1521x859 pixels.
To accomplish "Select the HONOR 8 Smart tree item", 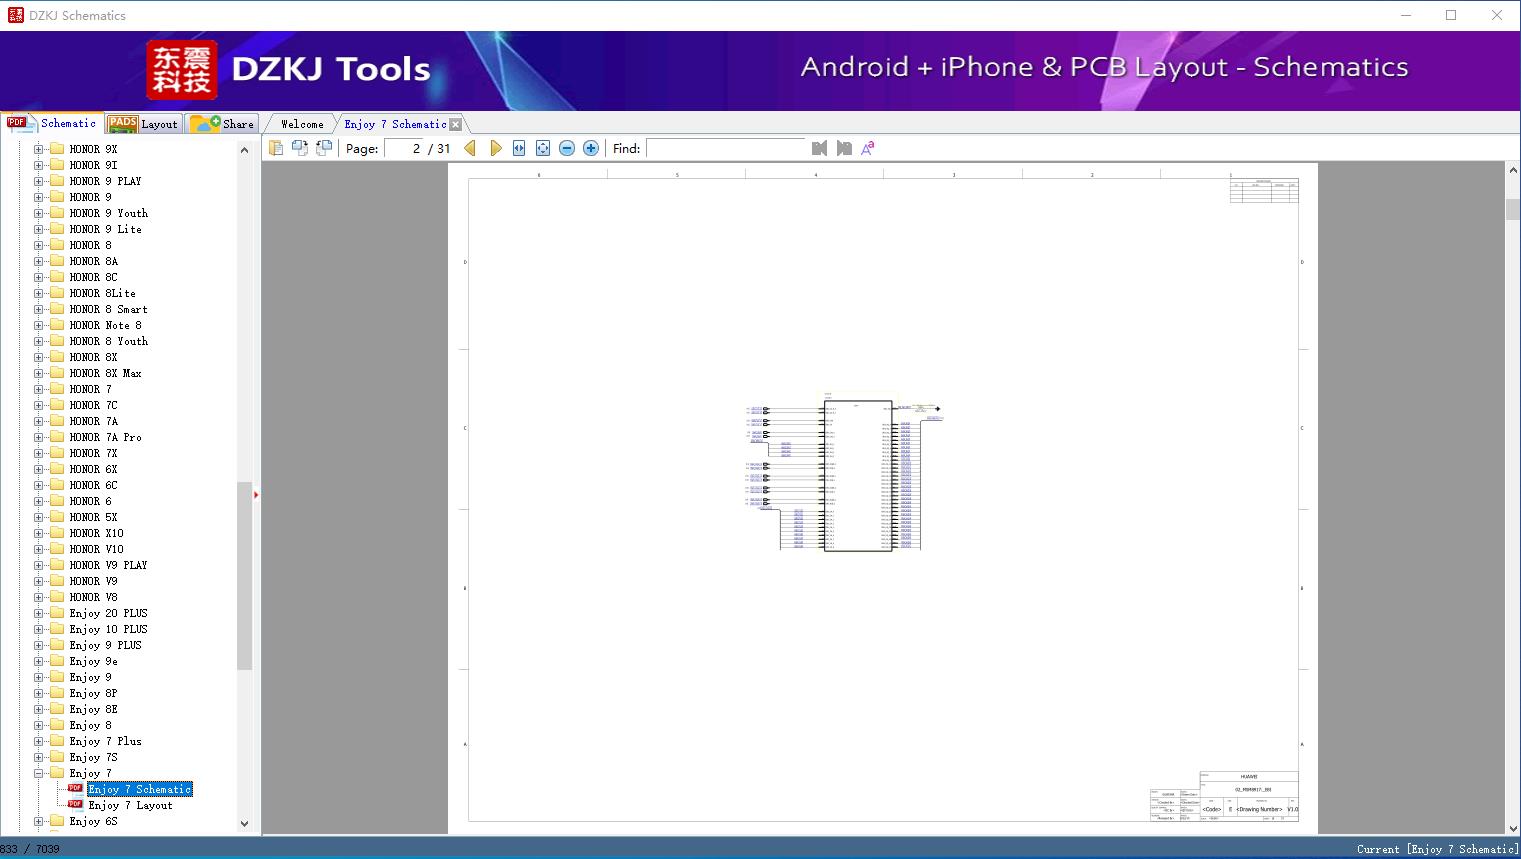I will (x=109, y=309).
